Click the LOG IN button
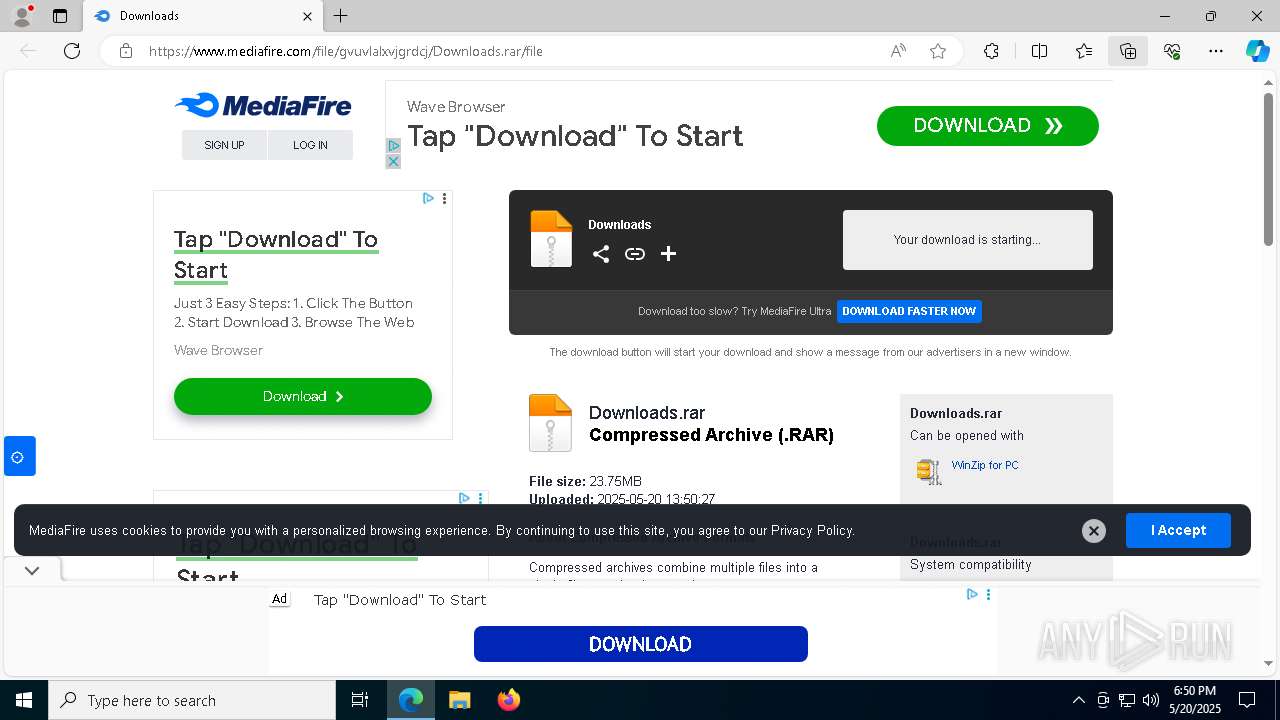 pyautogui.click(x=310, y=145)
